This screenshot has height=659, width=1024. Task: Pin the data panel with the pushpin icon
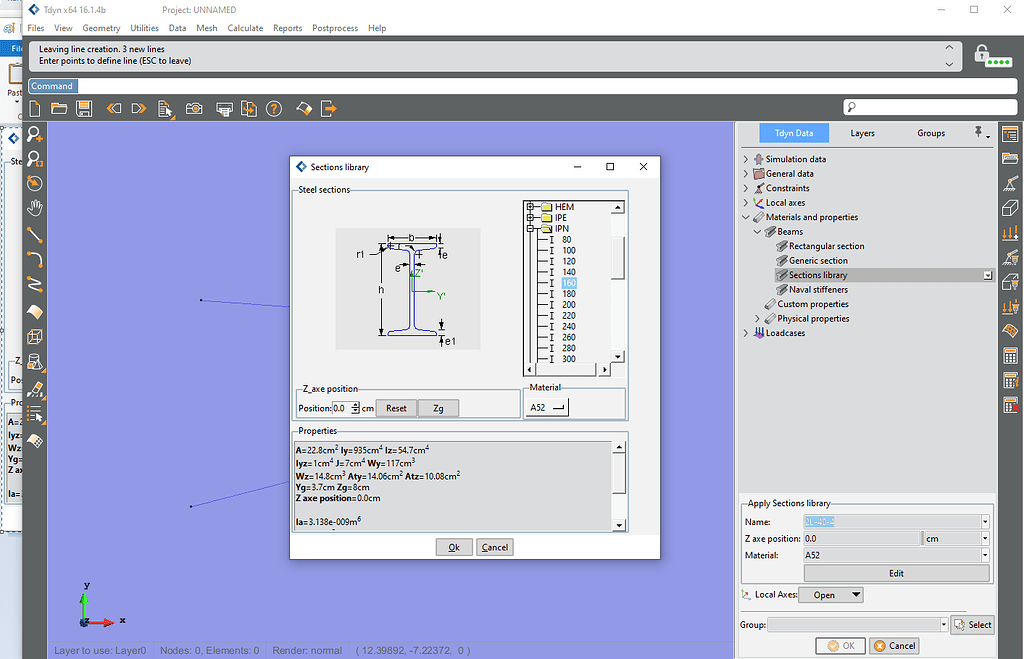coord(979,133)
